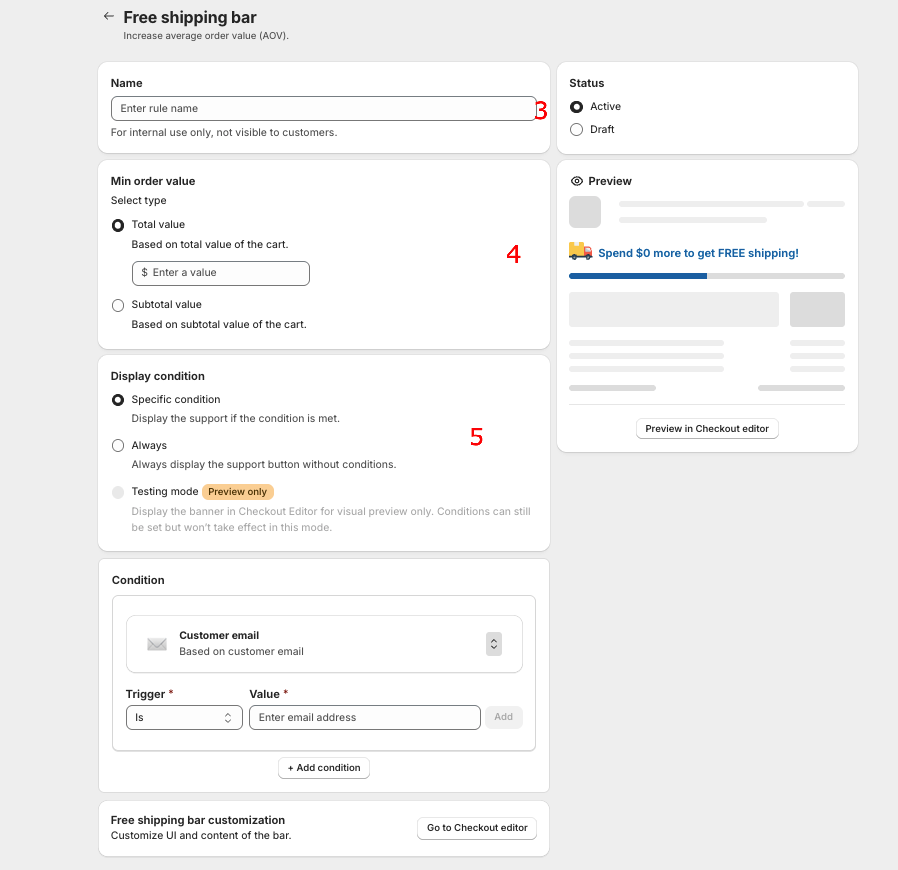Click the Customer email condition card
This screenshot has width=898, height=870.
[324, 644]
